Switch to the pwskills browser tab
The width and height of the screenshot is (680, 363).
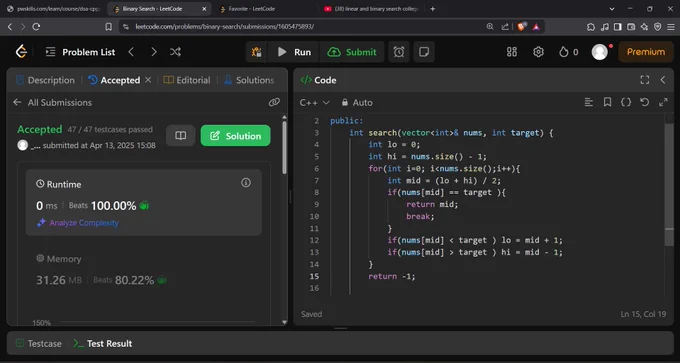pos(52,9)
